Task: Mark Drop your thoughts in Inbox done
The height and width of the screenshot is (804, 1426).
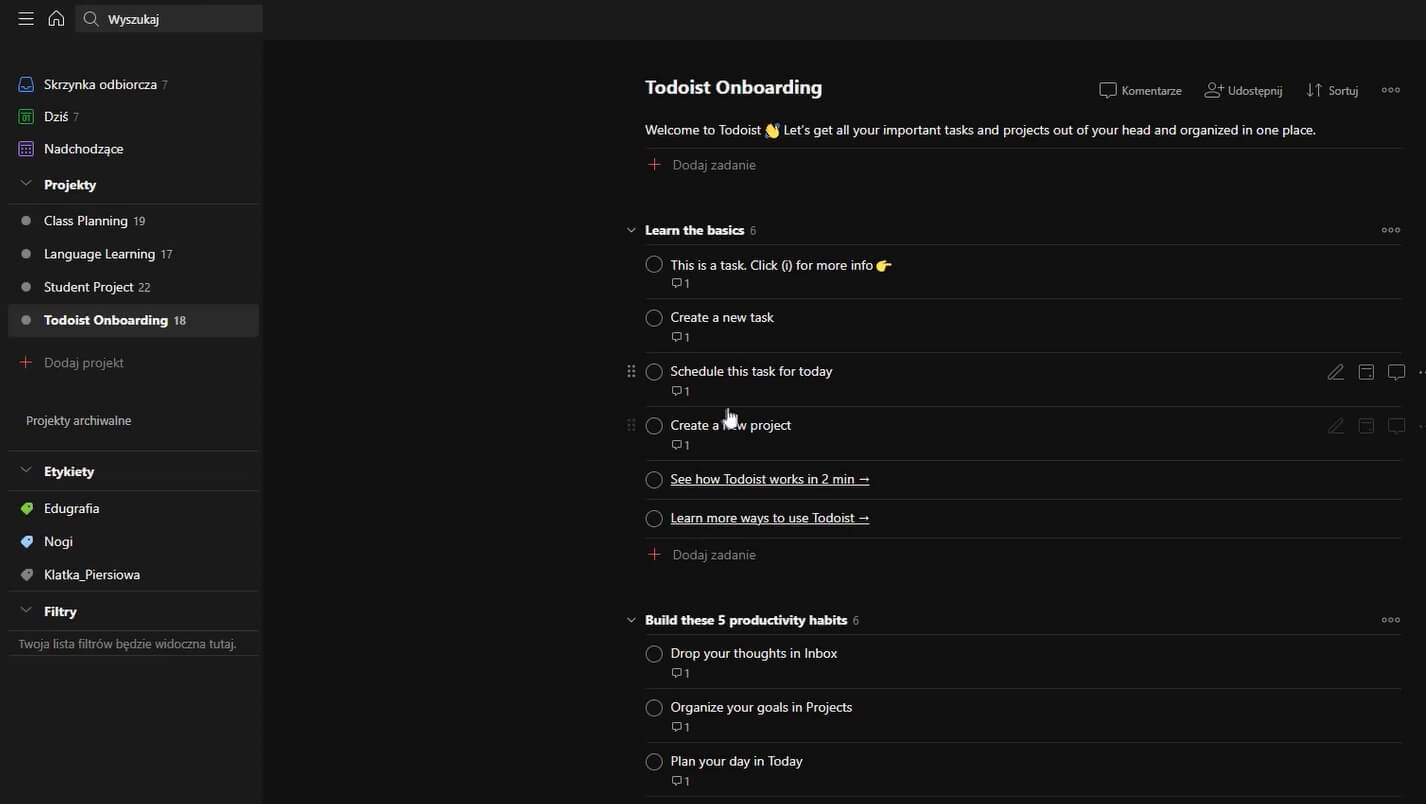Action: tap(654, 654)
